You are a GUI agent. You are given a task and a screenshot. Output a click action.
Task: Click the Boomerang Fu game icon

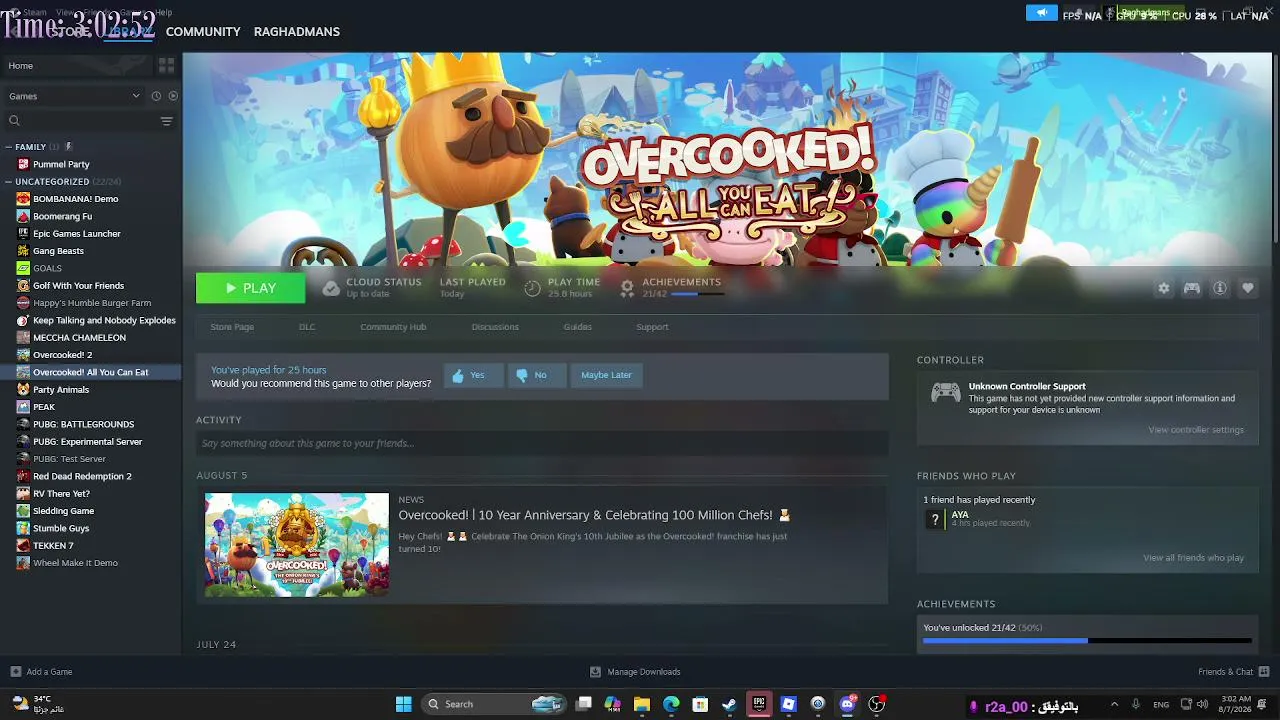coord(23,216)
